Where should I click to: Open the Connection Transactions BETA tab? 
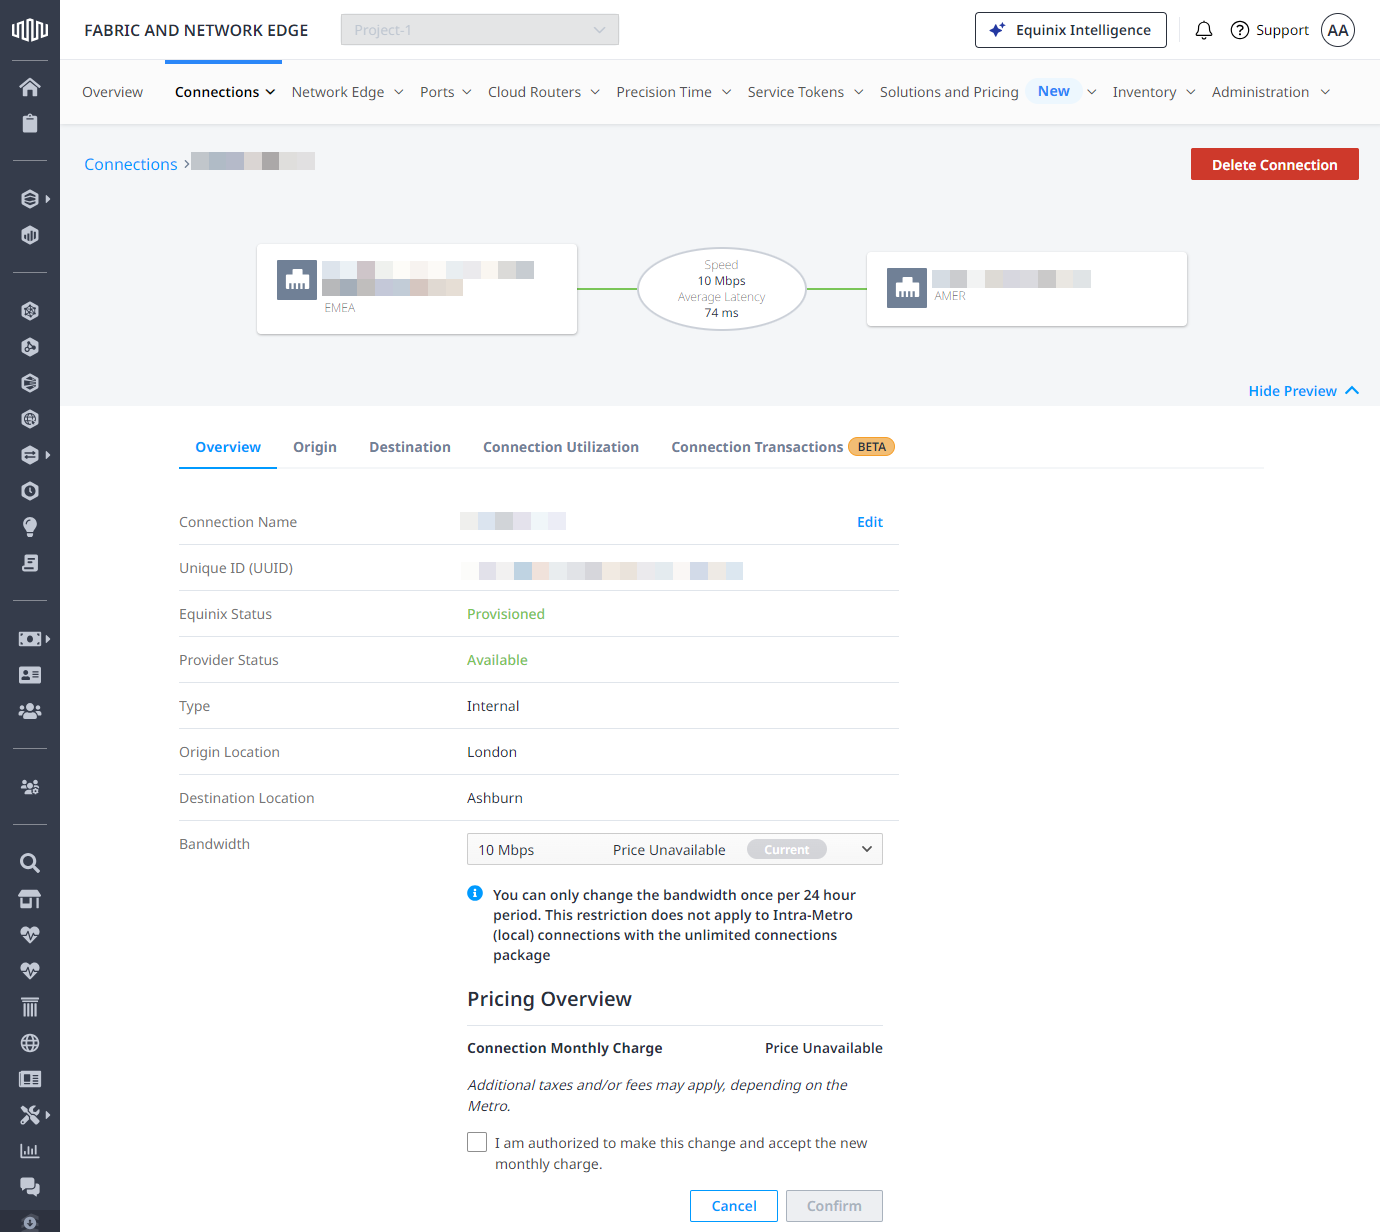783,447
